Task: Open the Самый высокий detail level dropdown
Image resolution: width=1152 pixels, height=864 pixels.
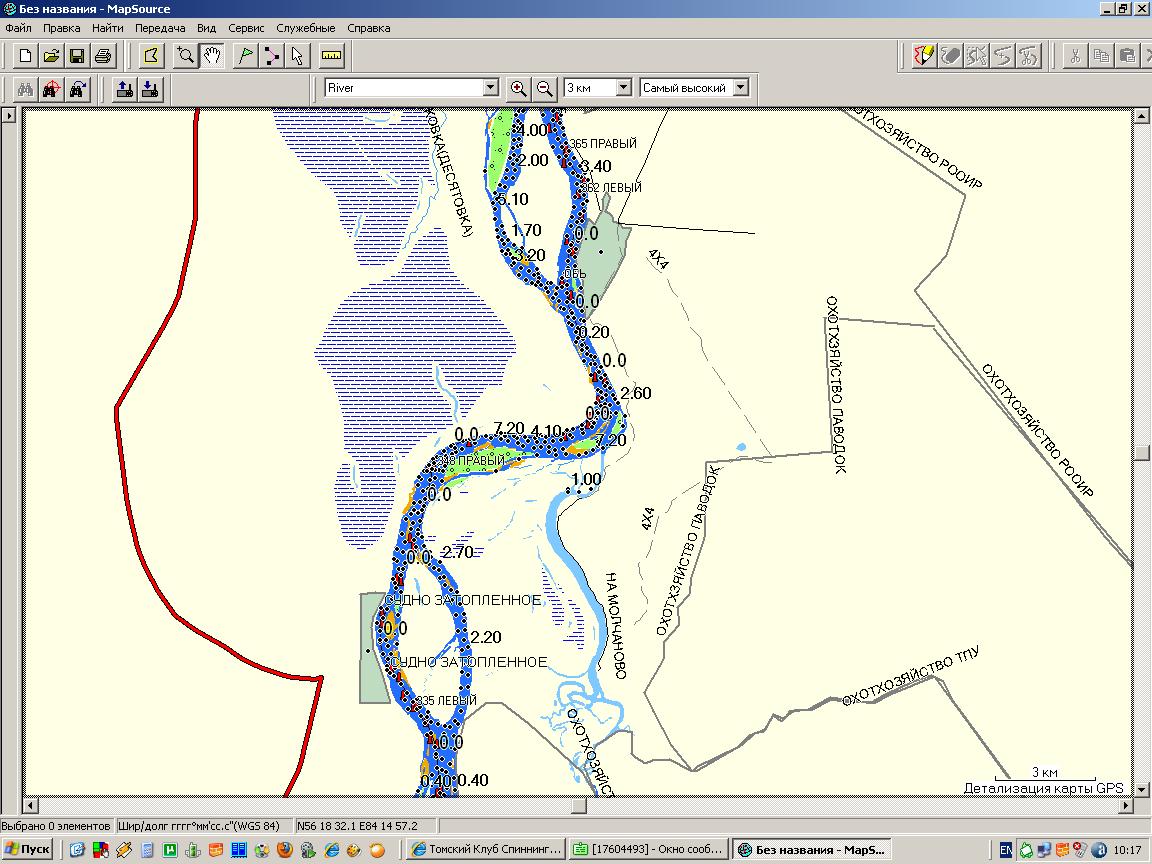Action: click(740, 88)
